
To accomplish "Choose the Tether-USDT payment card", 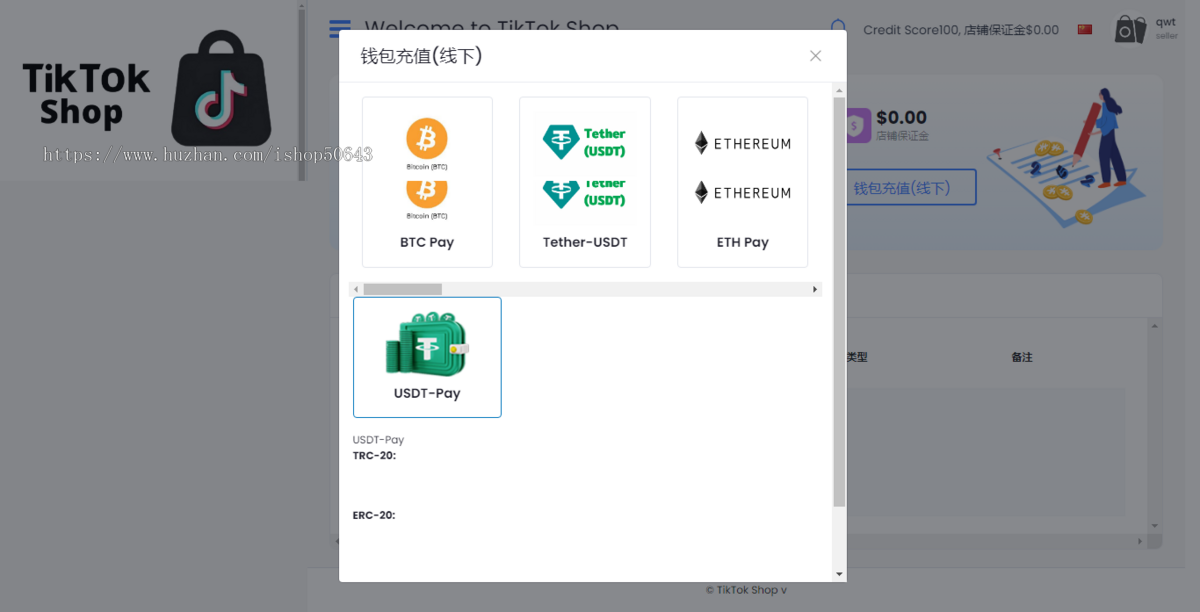I will tap(585, 182).
